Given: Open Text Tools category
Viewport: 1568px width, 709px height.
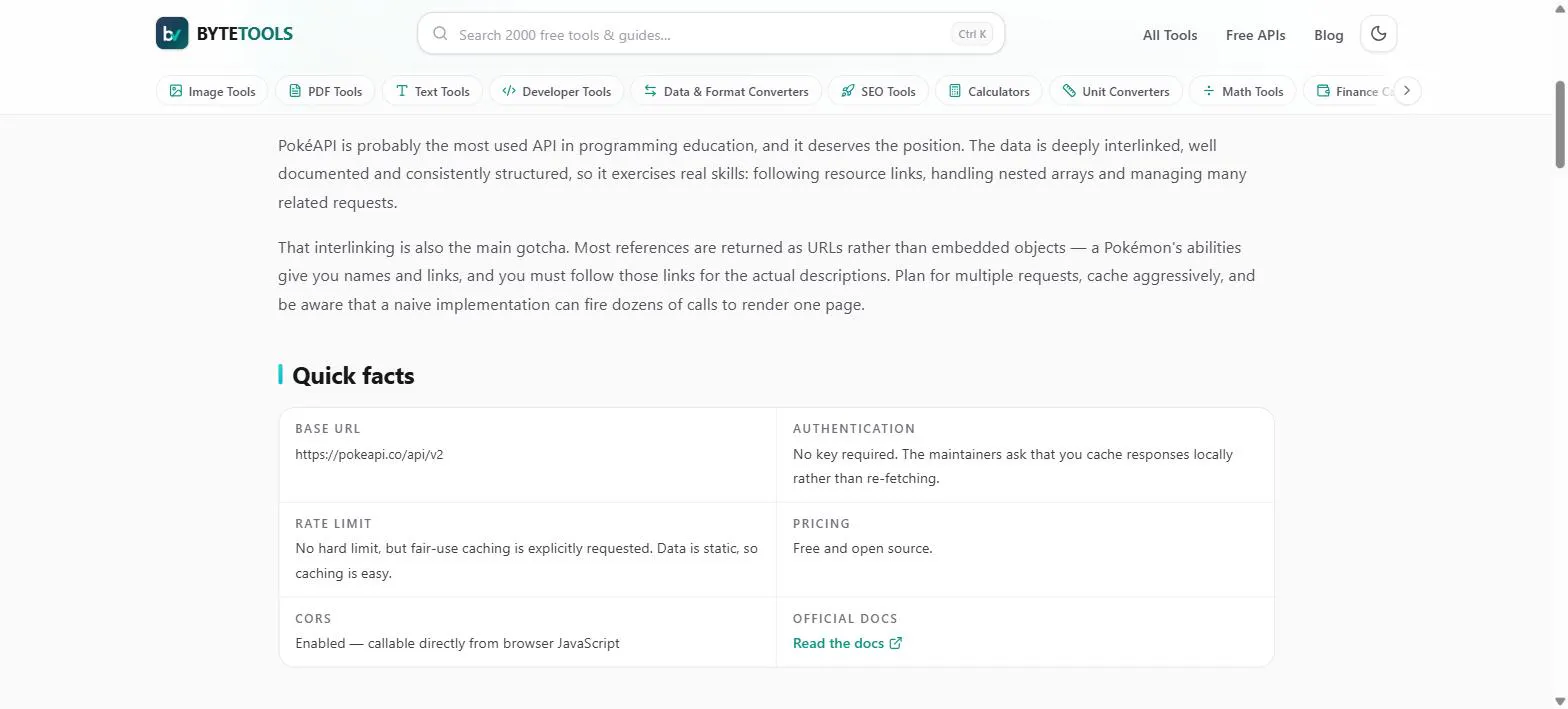Looking at the screenshot, I should [x=432, y=91].
